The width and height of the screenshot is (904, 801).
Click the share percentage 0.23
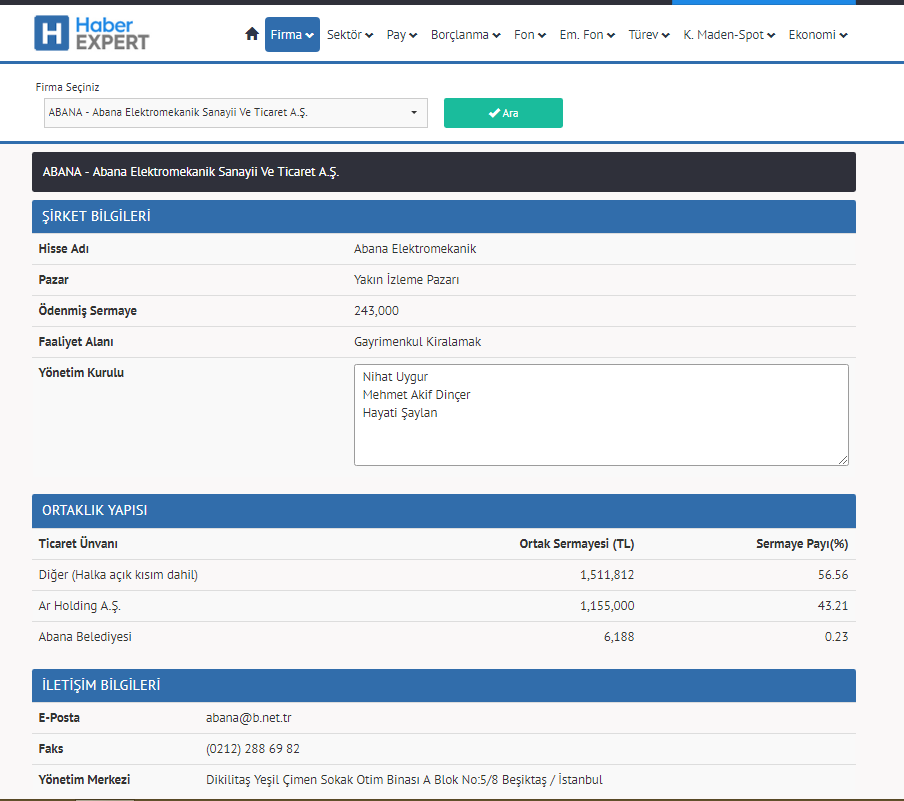click(x=837, y=637)
